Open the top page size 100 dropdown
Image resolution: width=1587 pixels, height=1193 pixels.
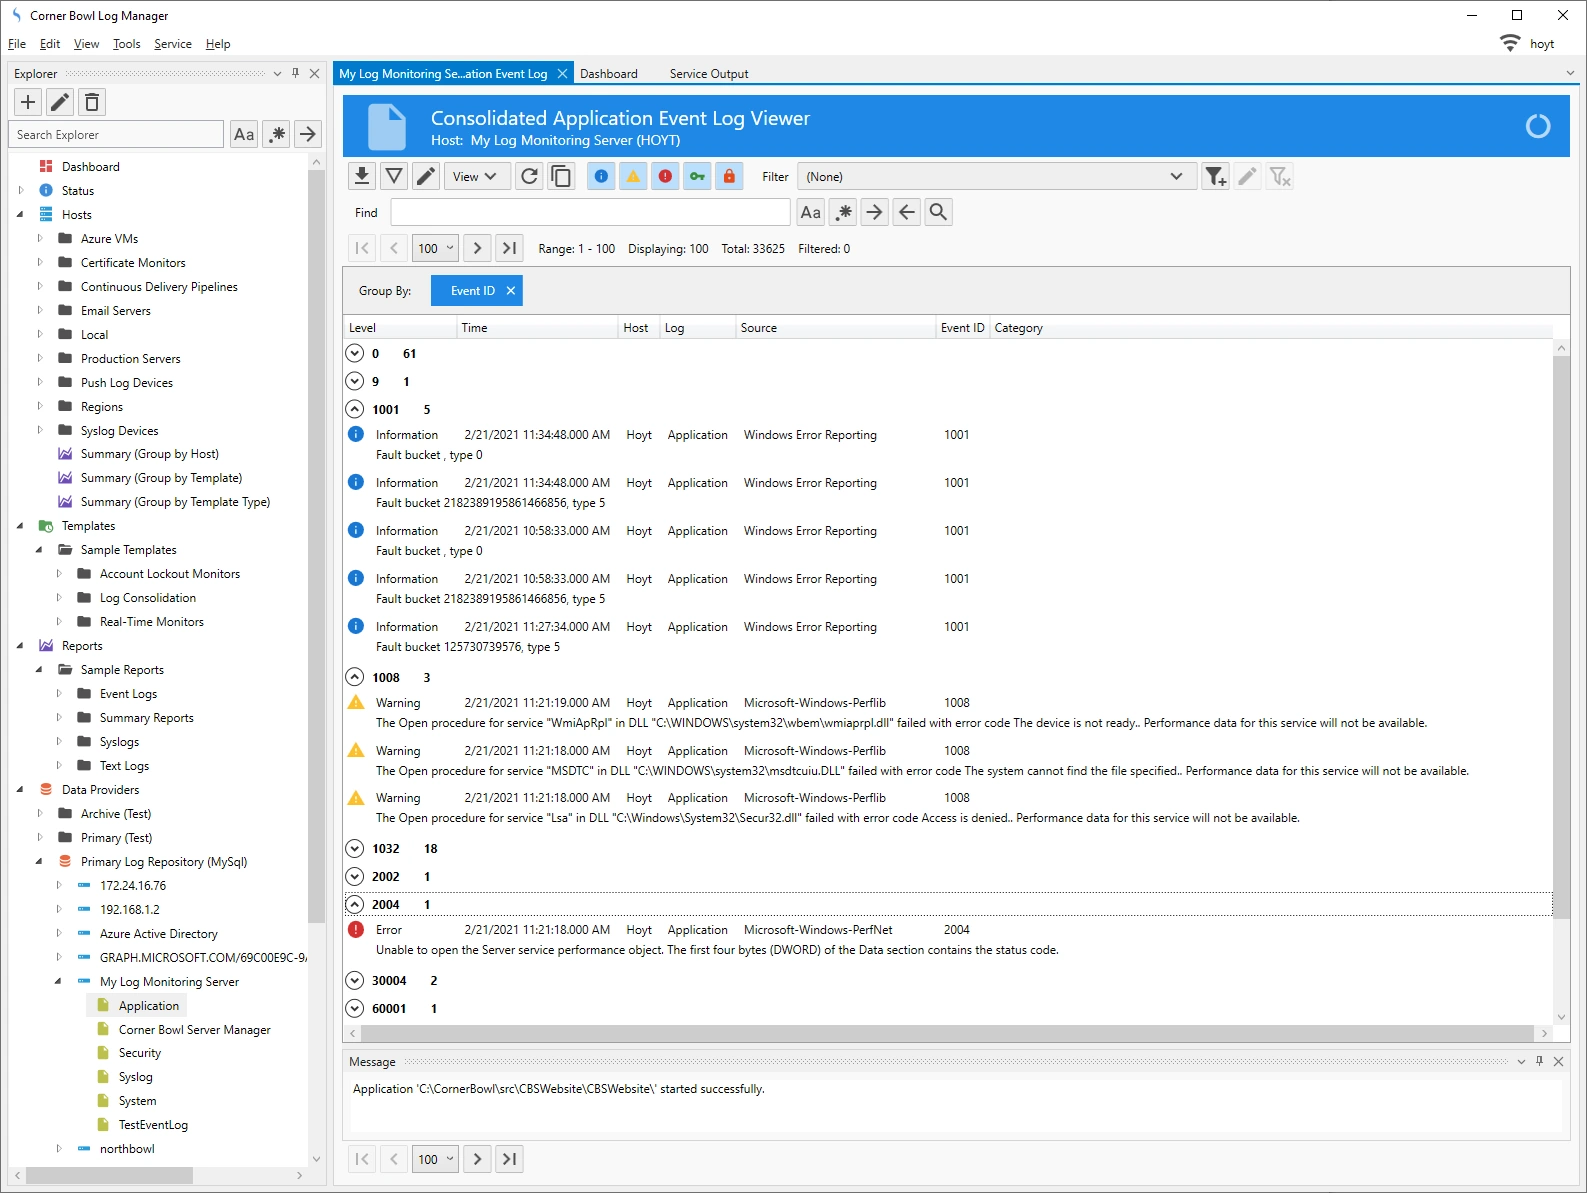435,248
